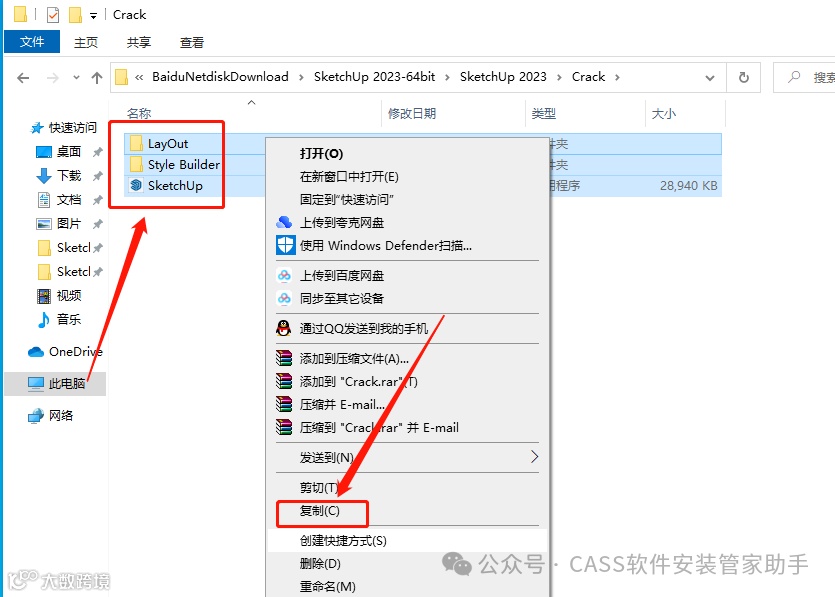Image resolution: width=835 pixels, height=597 pixels.
Task: Choose 固定到"快速访问" menu entry
Action: [408, 199]
